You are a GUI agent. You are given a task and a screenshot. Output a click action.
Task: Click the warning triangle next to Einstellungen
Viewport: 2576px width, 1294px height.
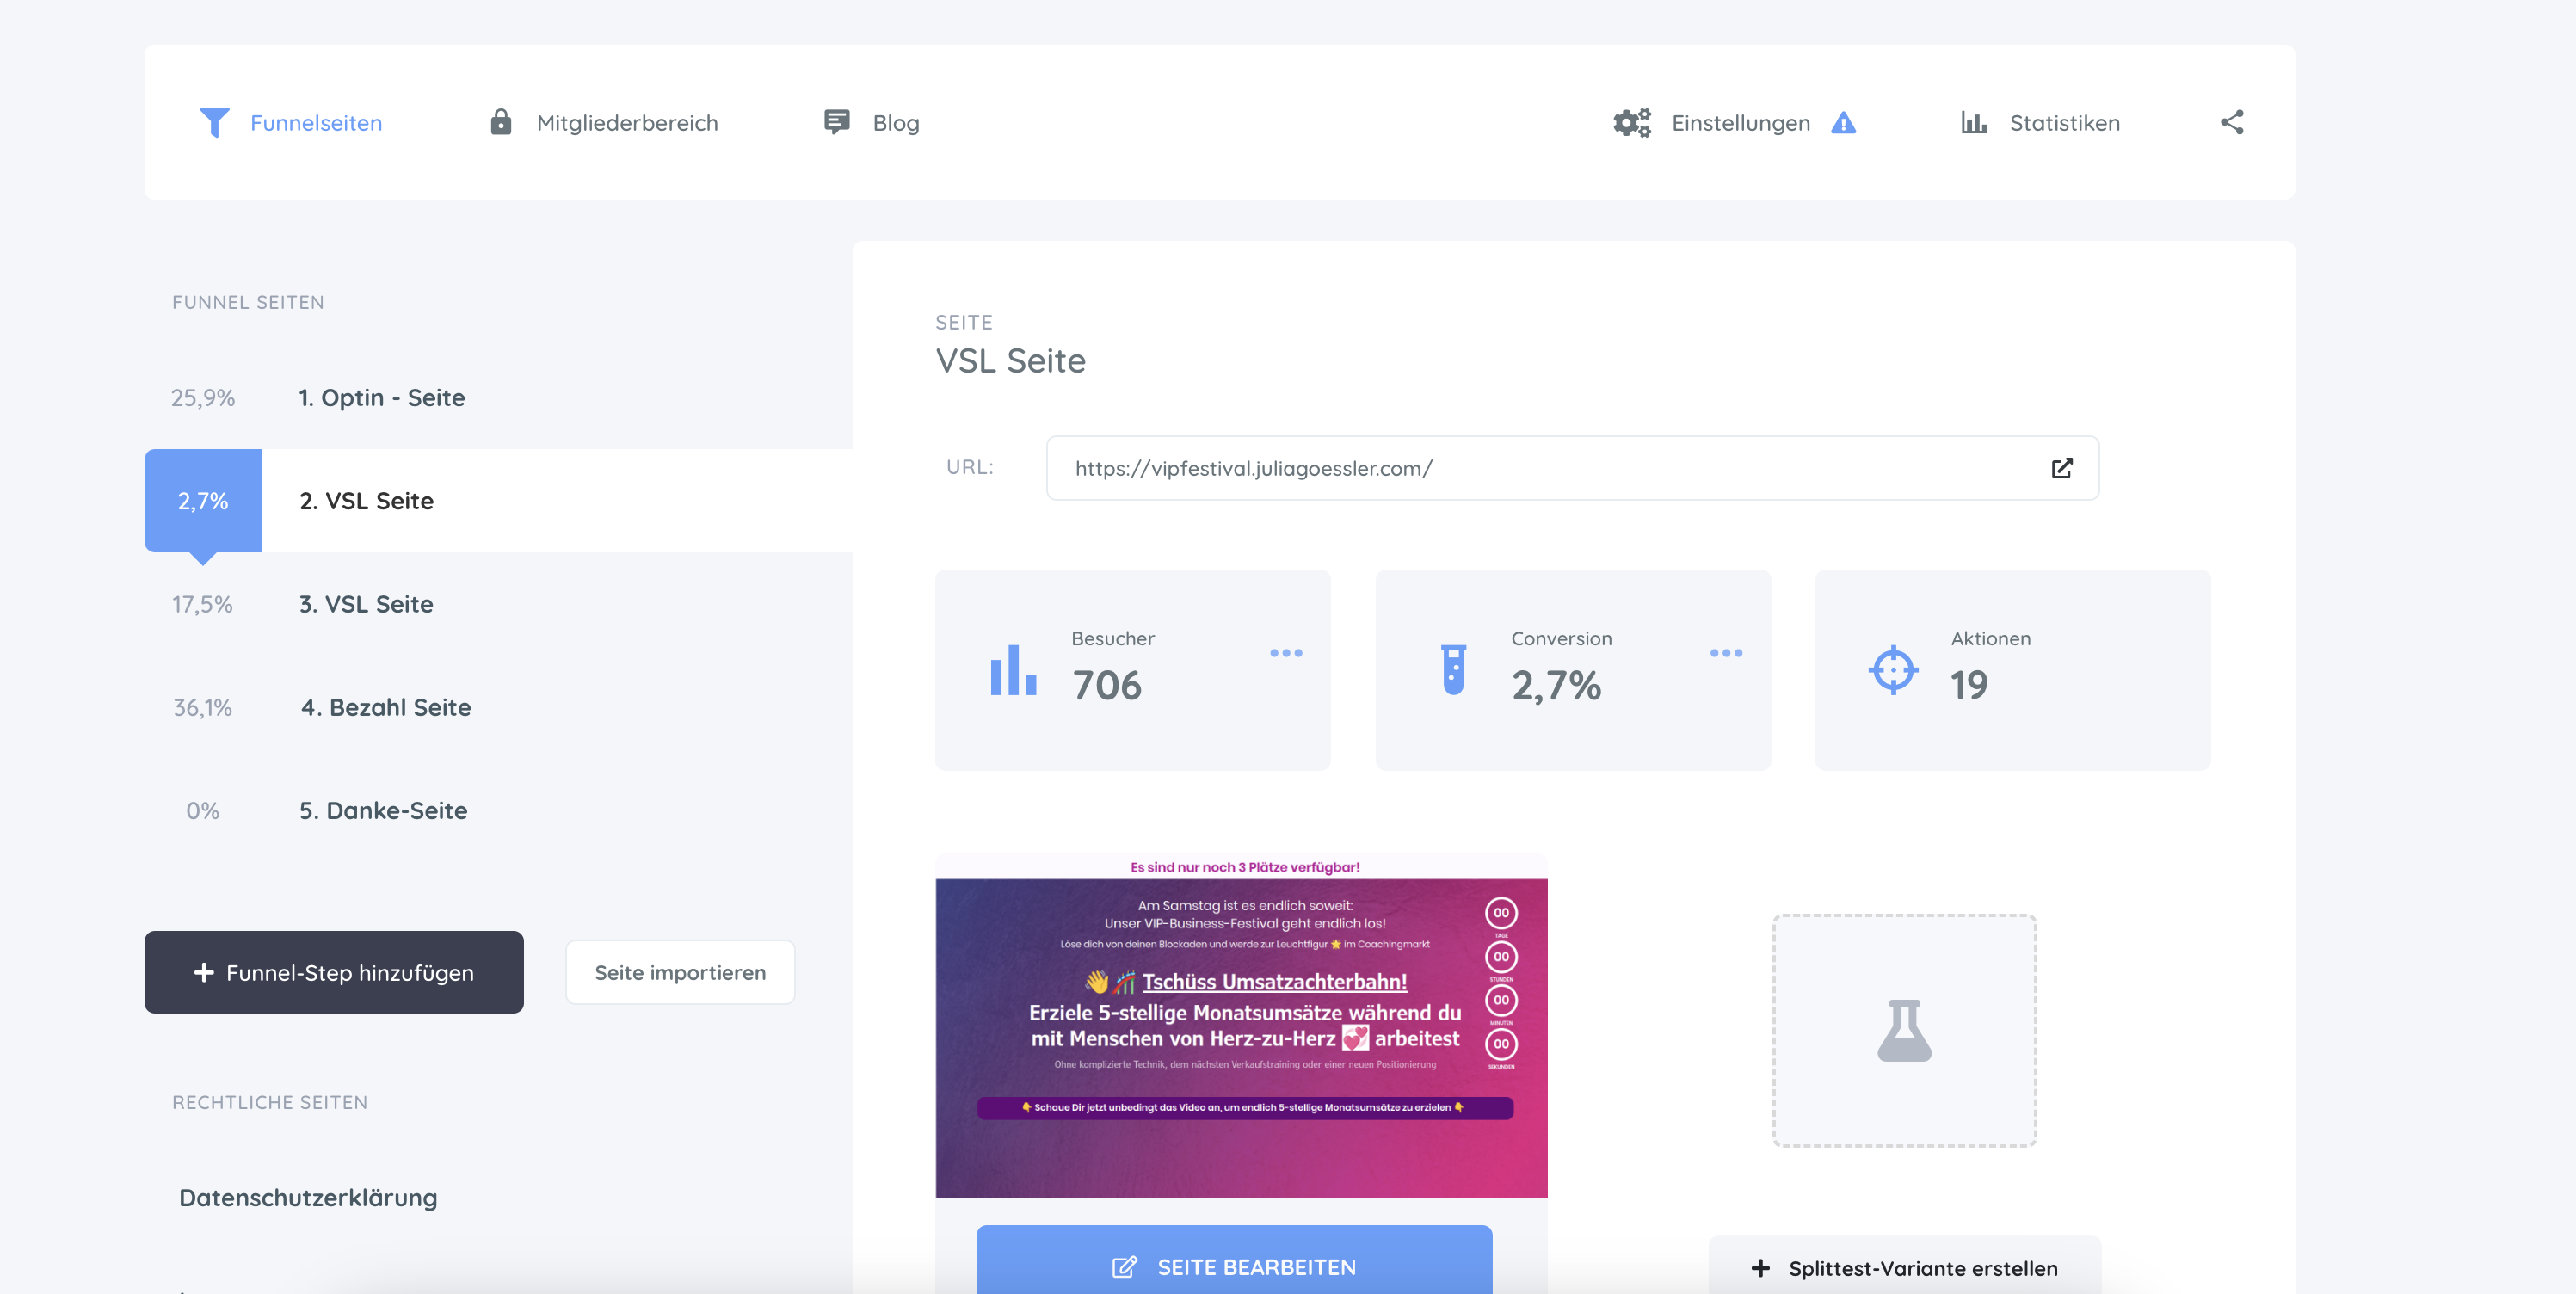pyautogui.click(x=1843, y=122)
